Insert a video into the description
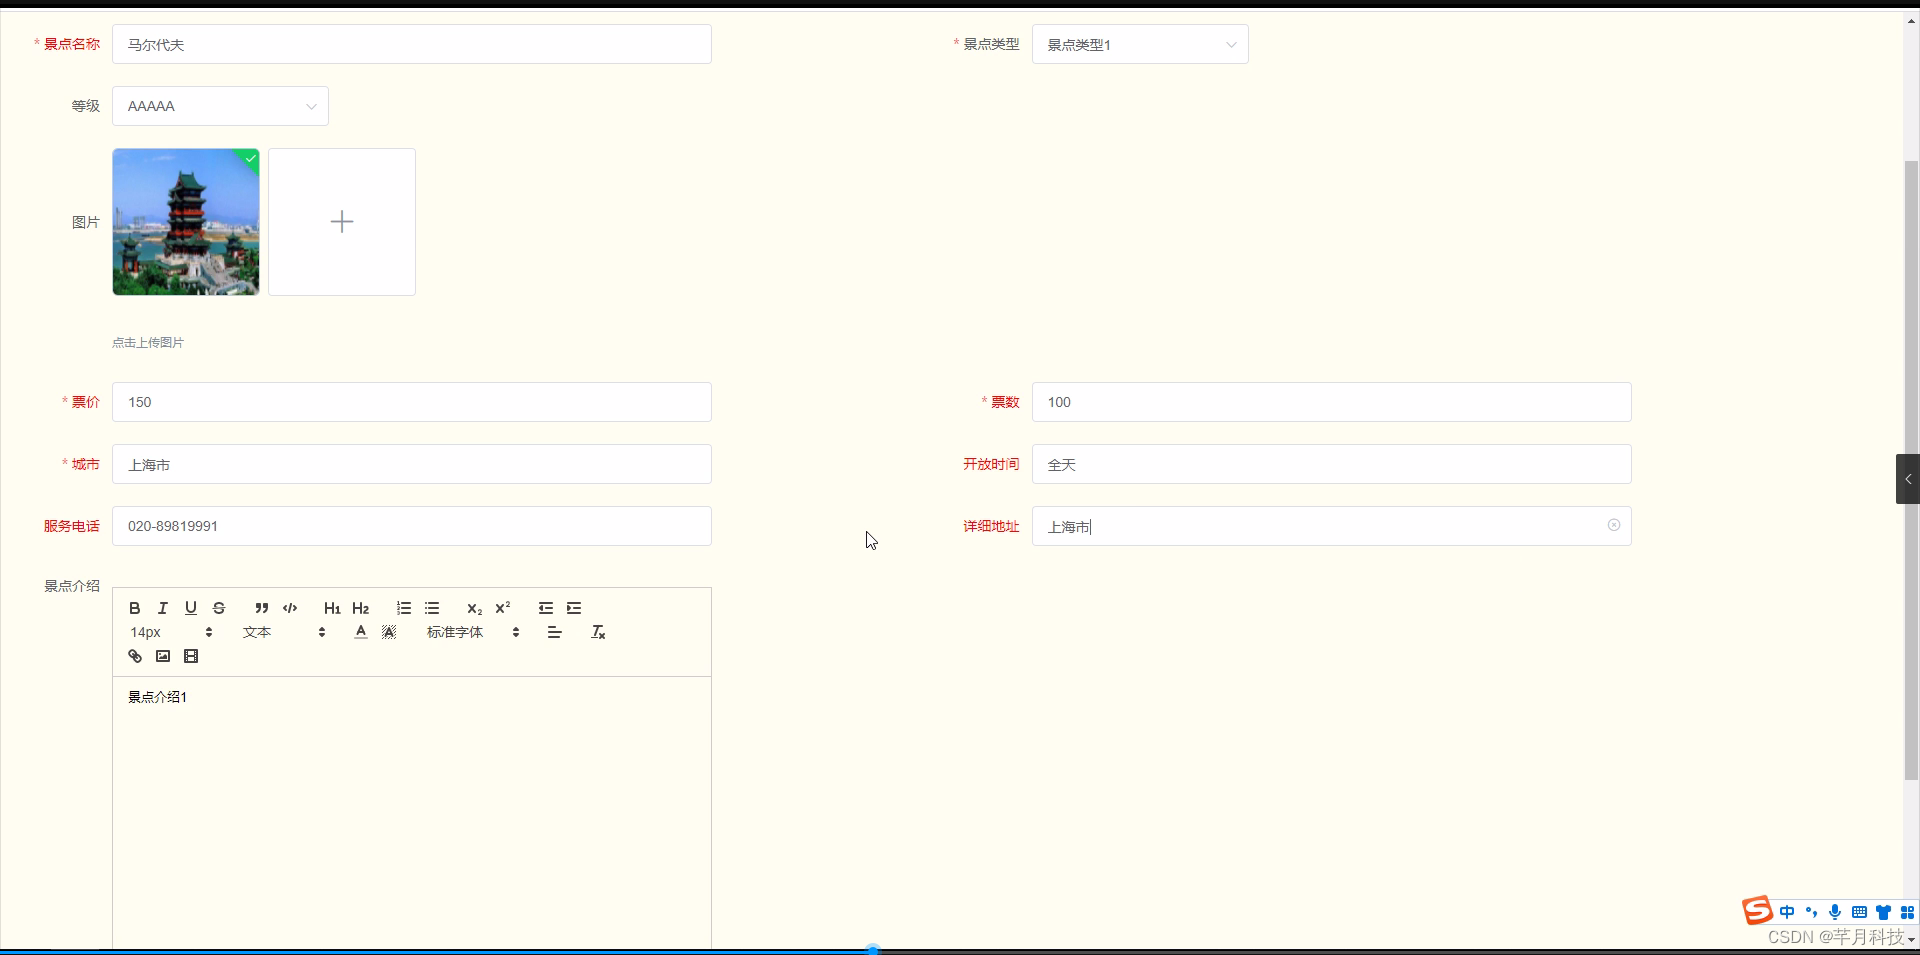 coord(191,656)
